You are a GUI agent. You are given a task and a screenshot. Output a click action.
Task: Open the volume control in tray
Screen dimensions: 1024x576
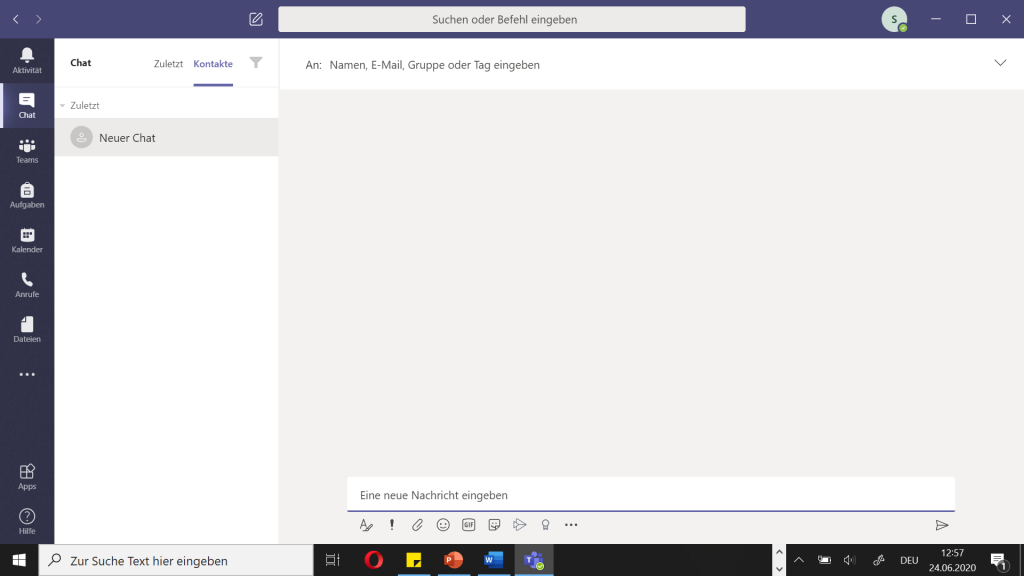[x=849, y=560]
